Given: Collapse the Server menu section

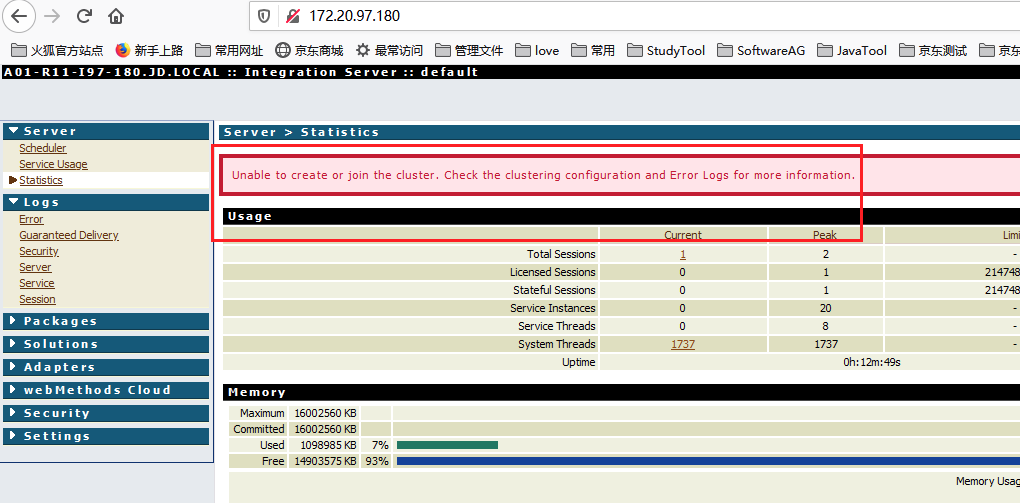Looking at the screenshot, I should [106, 131].
